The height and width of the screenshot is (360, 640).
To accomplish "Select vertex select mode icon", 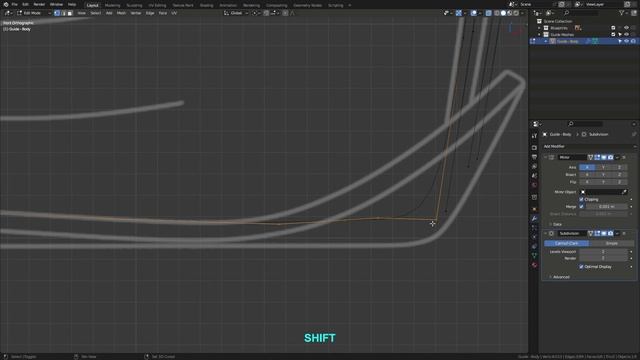I will coord(57,13).
